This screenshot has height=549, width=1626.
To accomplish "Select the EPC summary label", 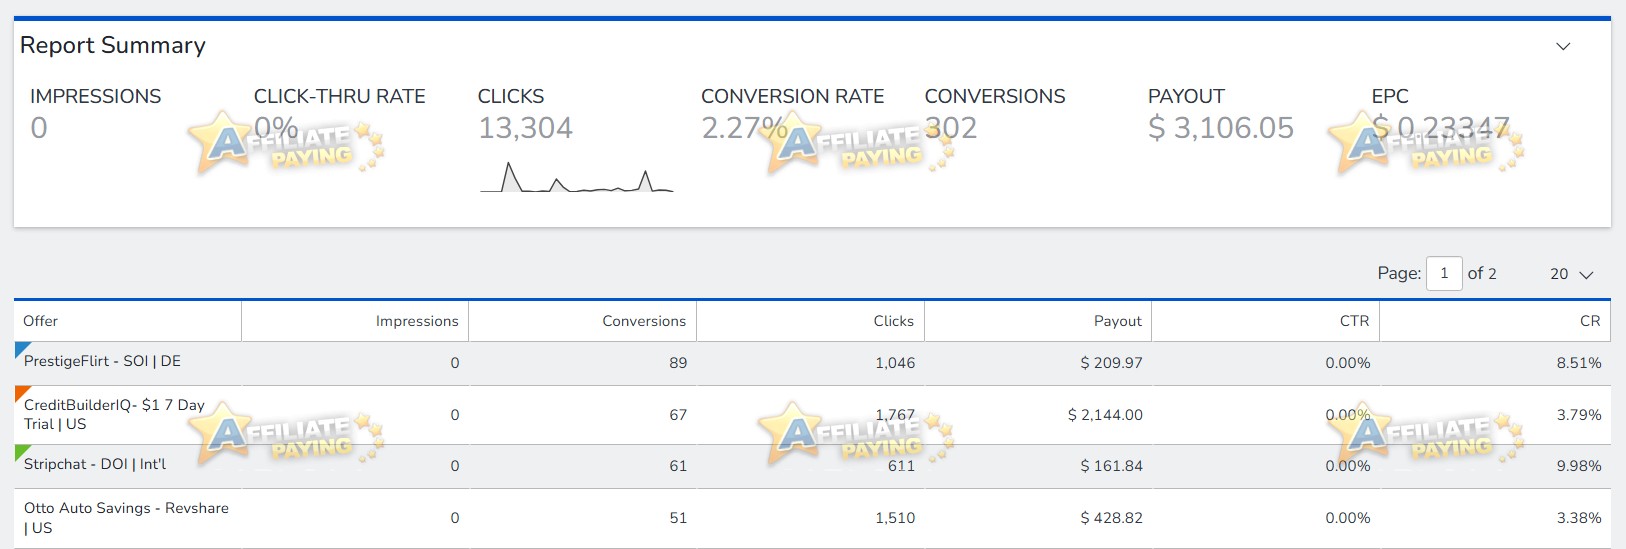I will coord(1390,96).
